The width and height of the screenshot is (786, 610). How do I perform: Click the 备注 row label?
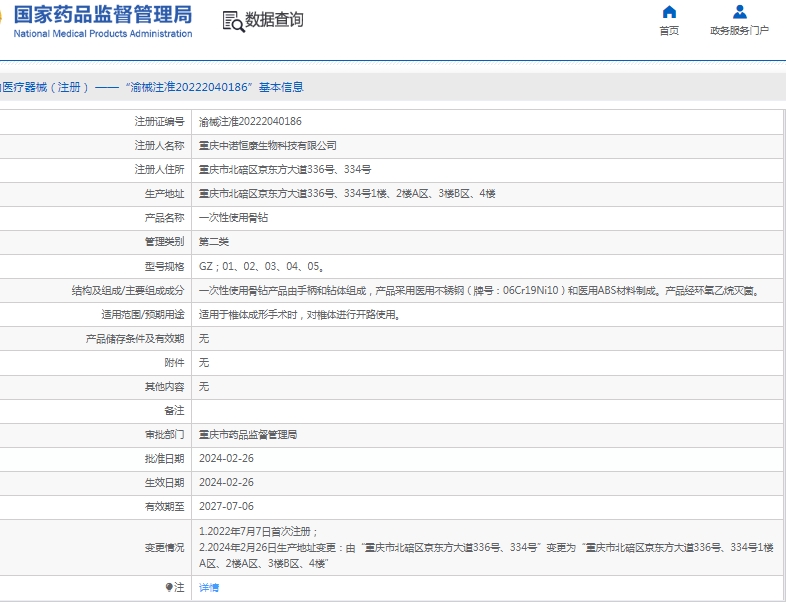click(x=174, y=411)
